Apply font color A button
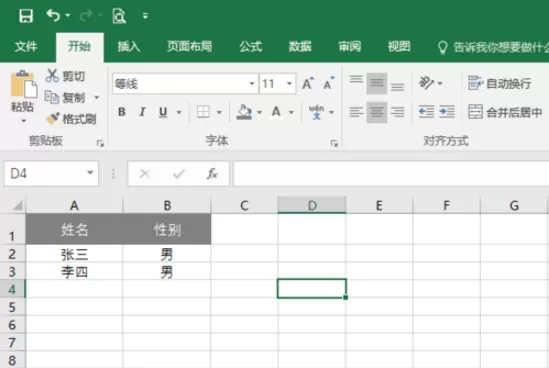 click(276, 112)
